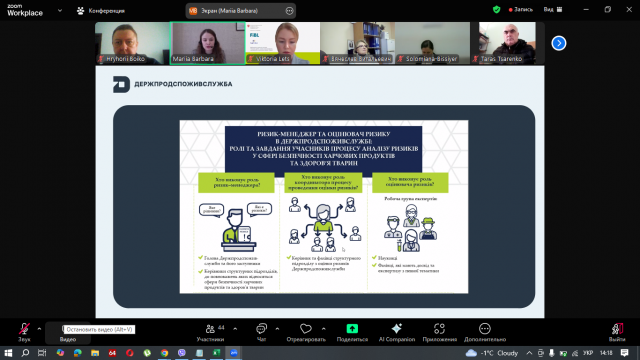Viewport: 640px width, 360px height.
Task: Open uTorrent from taskbar
Action: click(x=147, y=353)
